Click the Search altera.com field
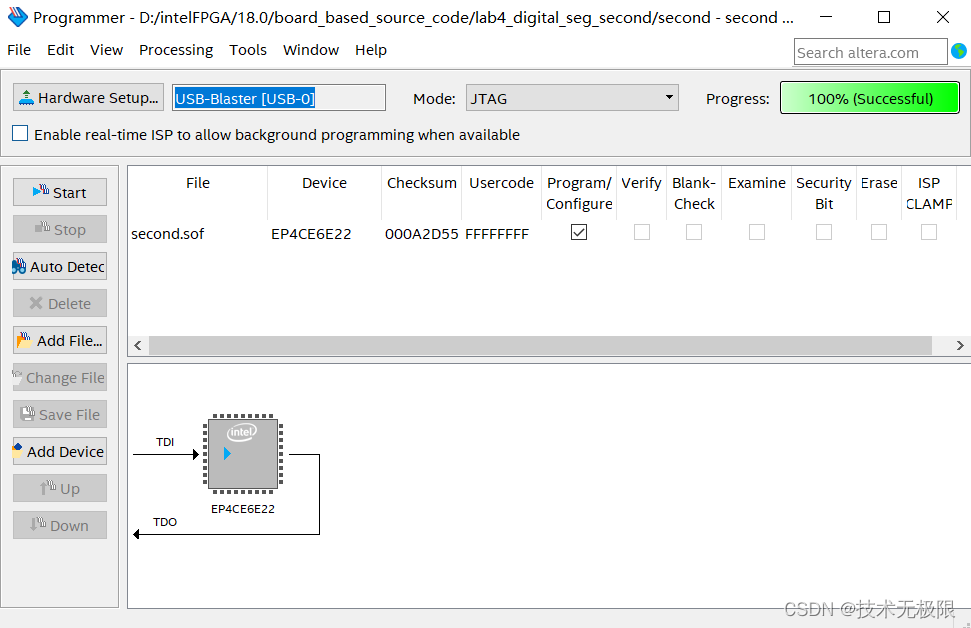The width and height of the screenshot is (971, 628). coord(870,52)
